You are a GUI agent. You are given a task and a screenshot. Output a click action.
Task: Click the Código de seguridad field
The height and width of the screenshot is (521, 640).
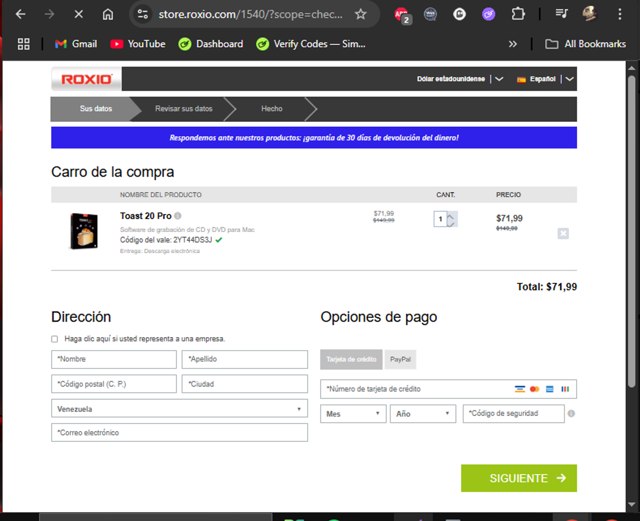(513, 414)
